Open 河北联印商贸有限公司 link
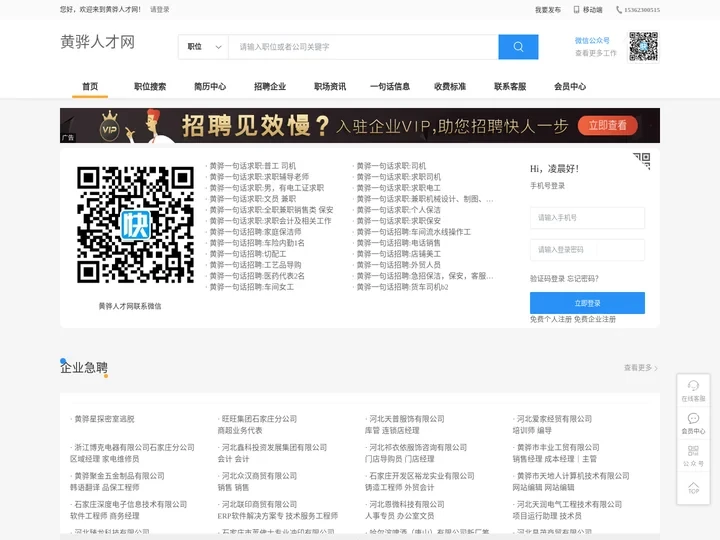The height and width of the screenshot is (540, 720). (x=259, y=504)
